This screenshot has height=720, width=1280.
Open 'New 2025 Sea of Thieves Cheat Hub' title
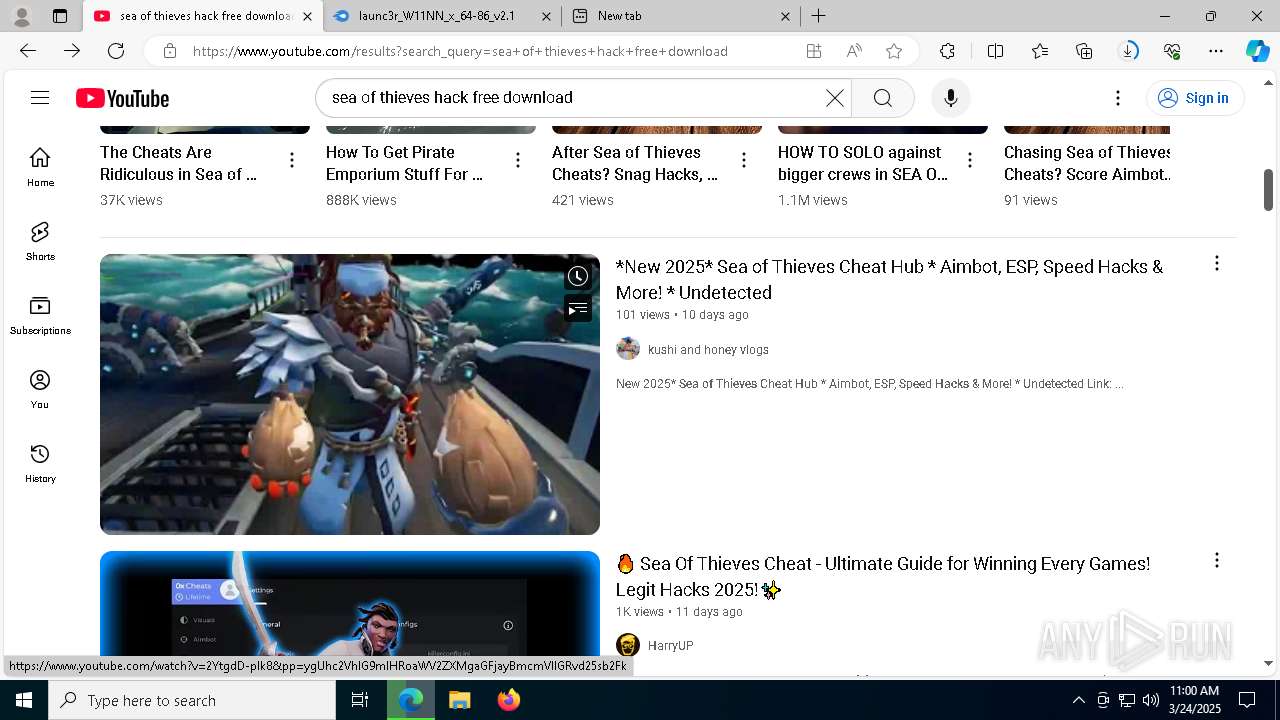889,279
